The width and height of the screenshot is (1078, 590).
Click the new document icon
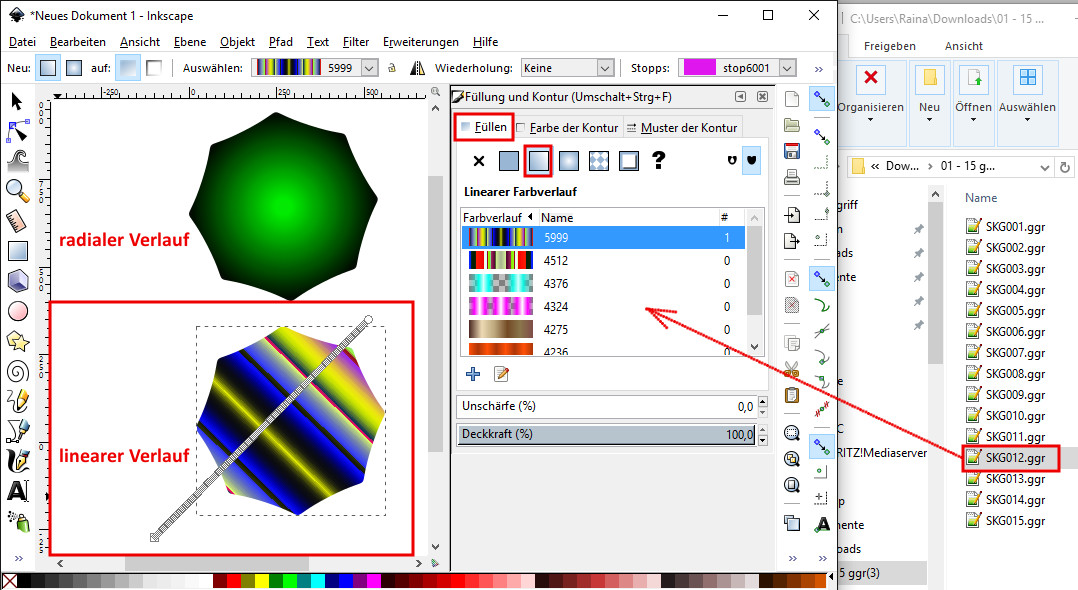click(x=792, y=100)
